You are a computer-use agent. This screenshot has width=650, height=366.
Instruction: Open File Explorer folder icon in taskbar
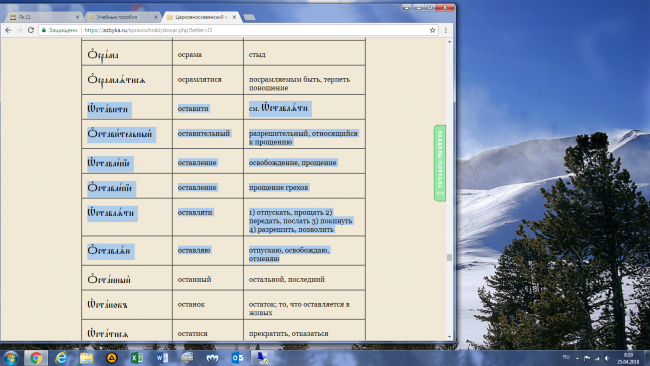click(x=86, y=358)
